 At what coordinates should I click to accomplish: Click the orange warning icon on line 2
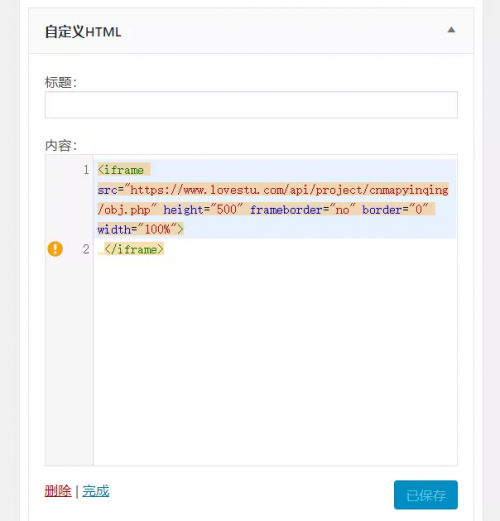[55, 249]
